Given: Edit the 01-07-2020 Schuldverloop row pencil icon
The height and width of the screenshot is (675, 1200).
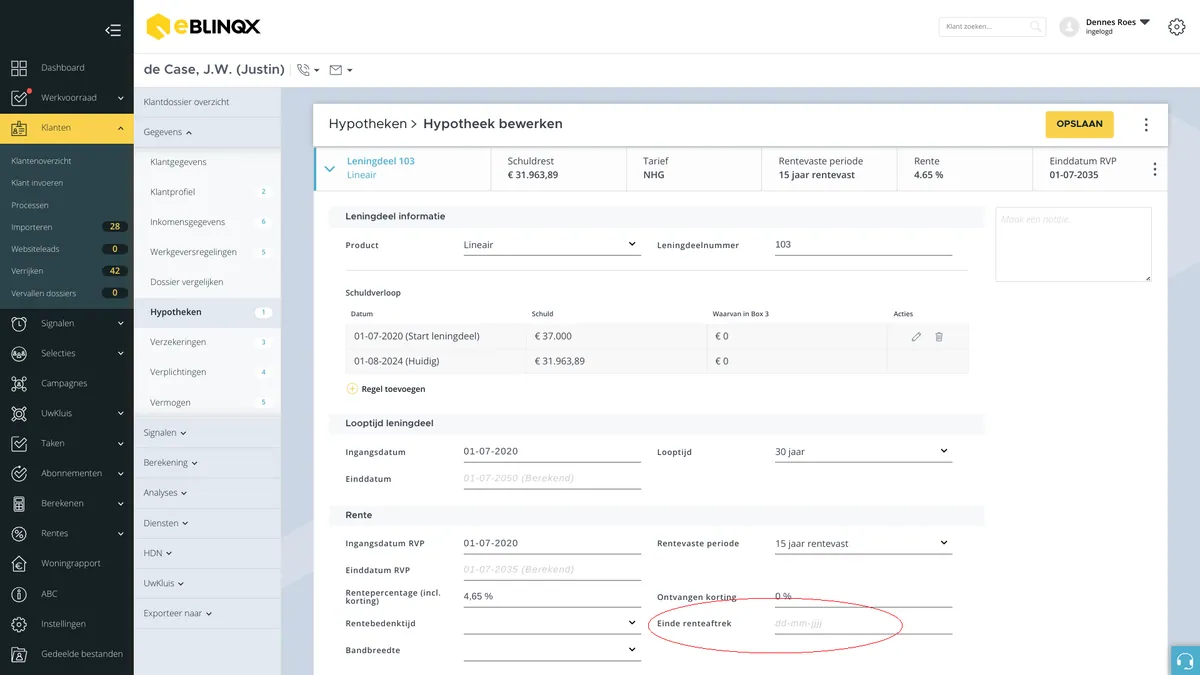Looking at the screenshot, I should coord(916,337).
